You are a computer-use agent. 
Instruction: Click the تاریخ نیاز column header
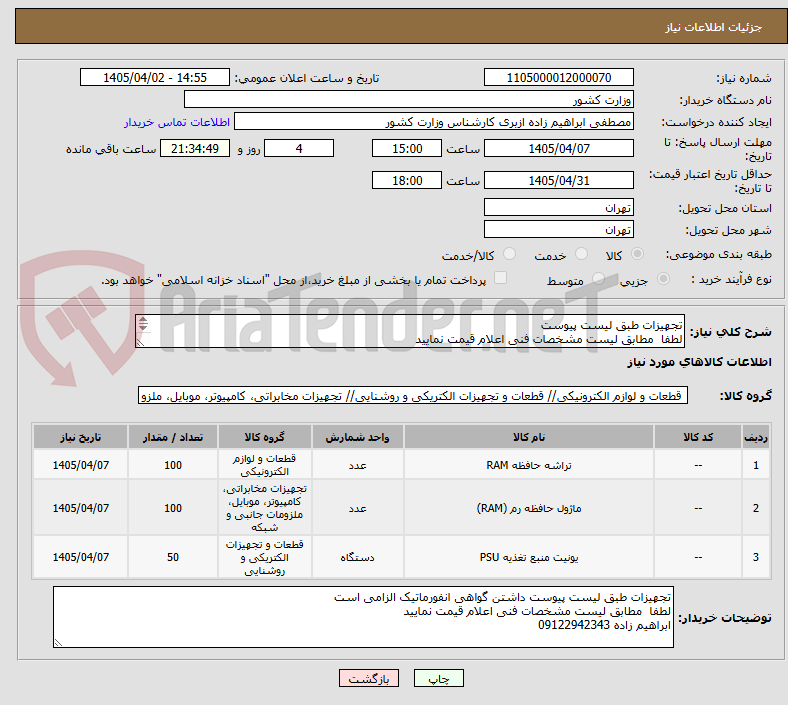[x=80, y=437]
